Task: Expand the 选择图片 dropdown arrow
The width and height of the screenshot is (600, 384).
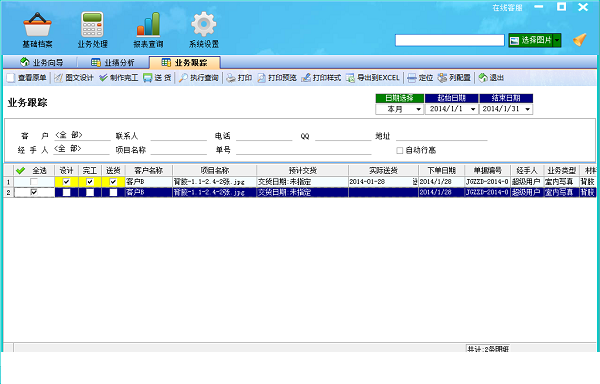Action: (x=557, y=40)
